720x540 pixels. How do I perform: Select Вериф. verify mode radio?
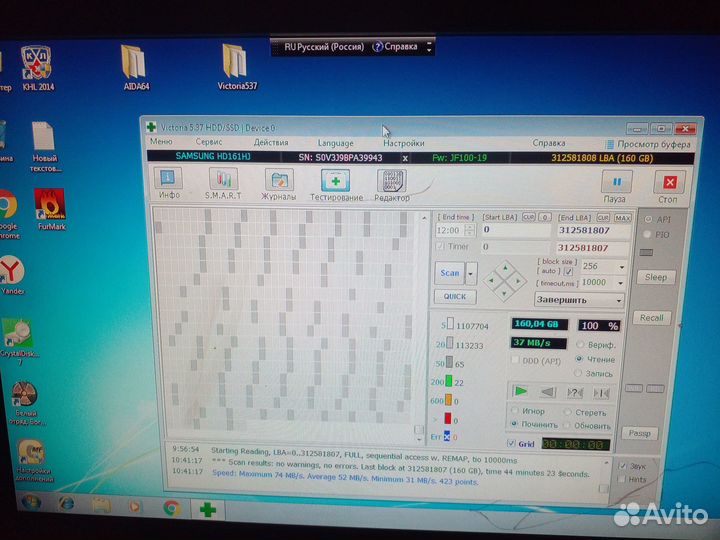[580, 344]
